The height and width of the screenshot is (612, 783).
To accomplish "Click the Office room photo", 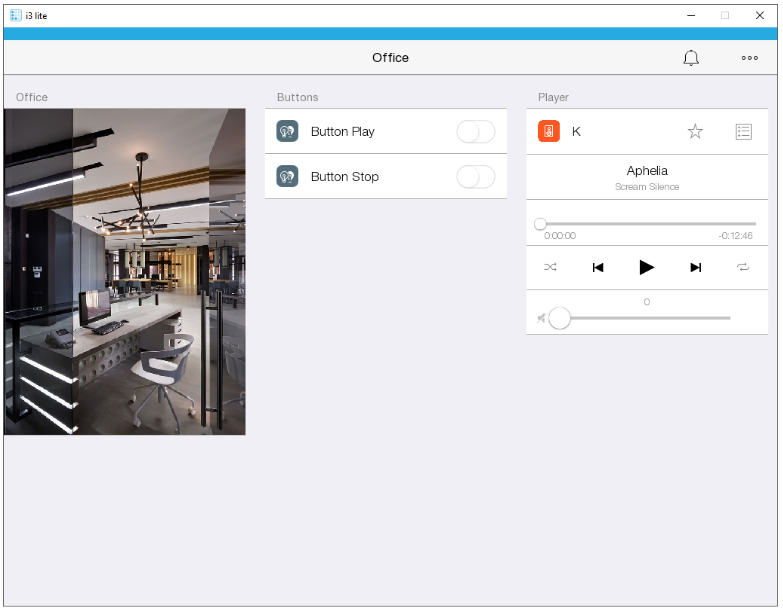I will (124, 271).
